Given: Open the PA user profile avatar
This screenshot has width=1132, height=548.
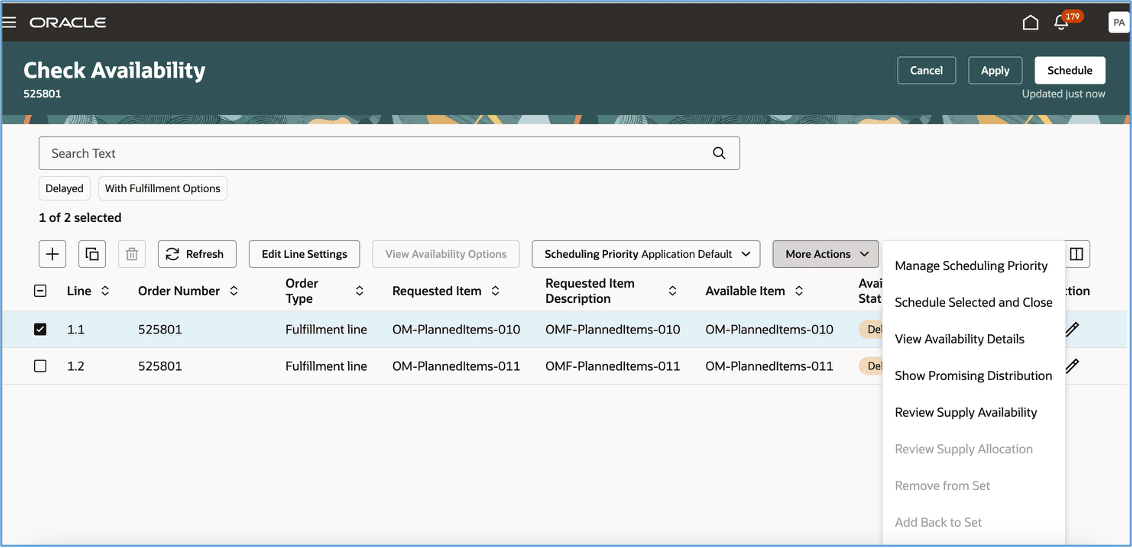Looking at the screenshot, I should pyautogui.click(x=1118, y=22).
